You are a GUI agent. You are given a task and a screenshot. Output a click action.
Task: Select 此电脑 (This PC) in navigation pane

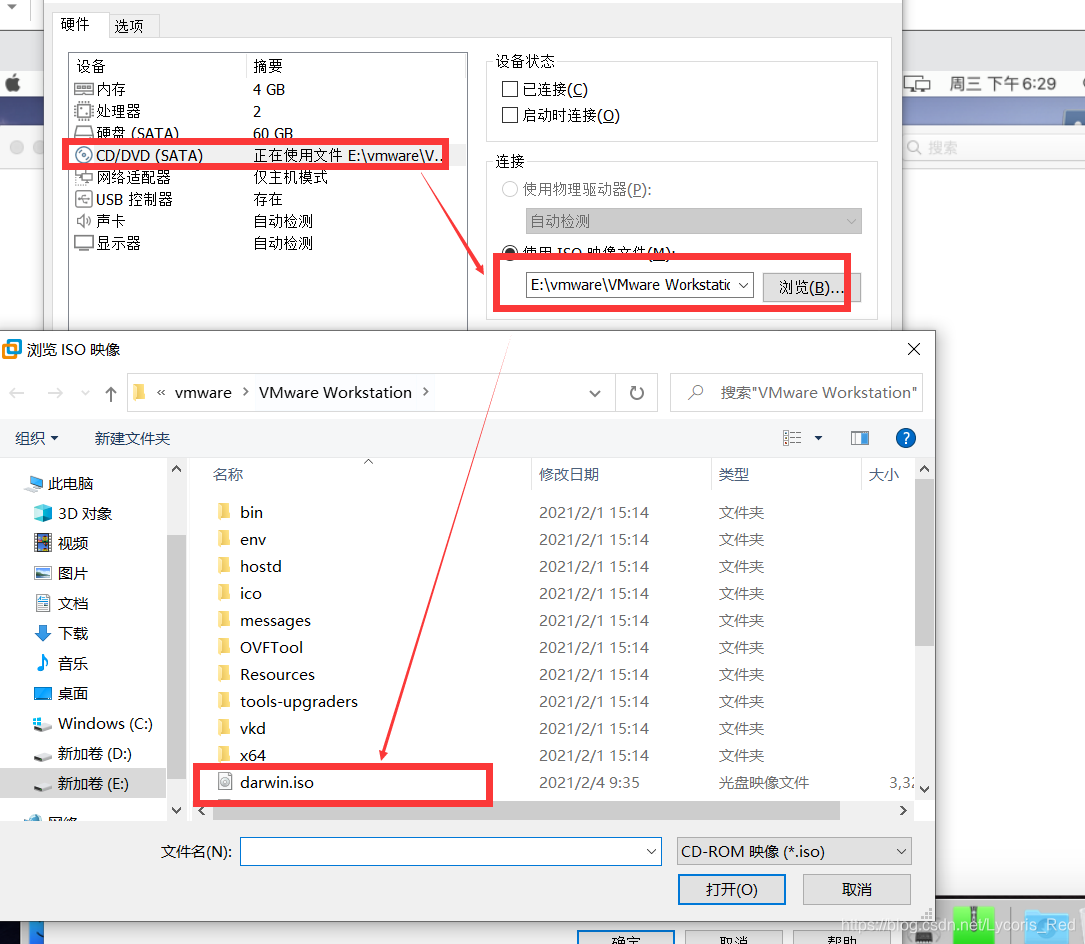coord(60,484)
